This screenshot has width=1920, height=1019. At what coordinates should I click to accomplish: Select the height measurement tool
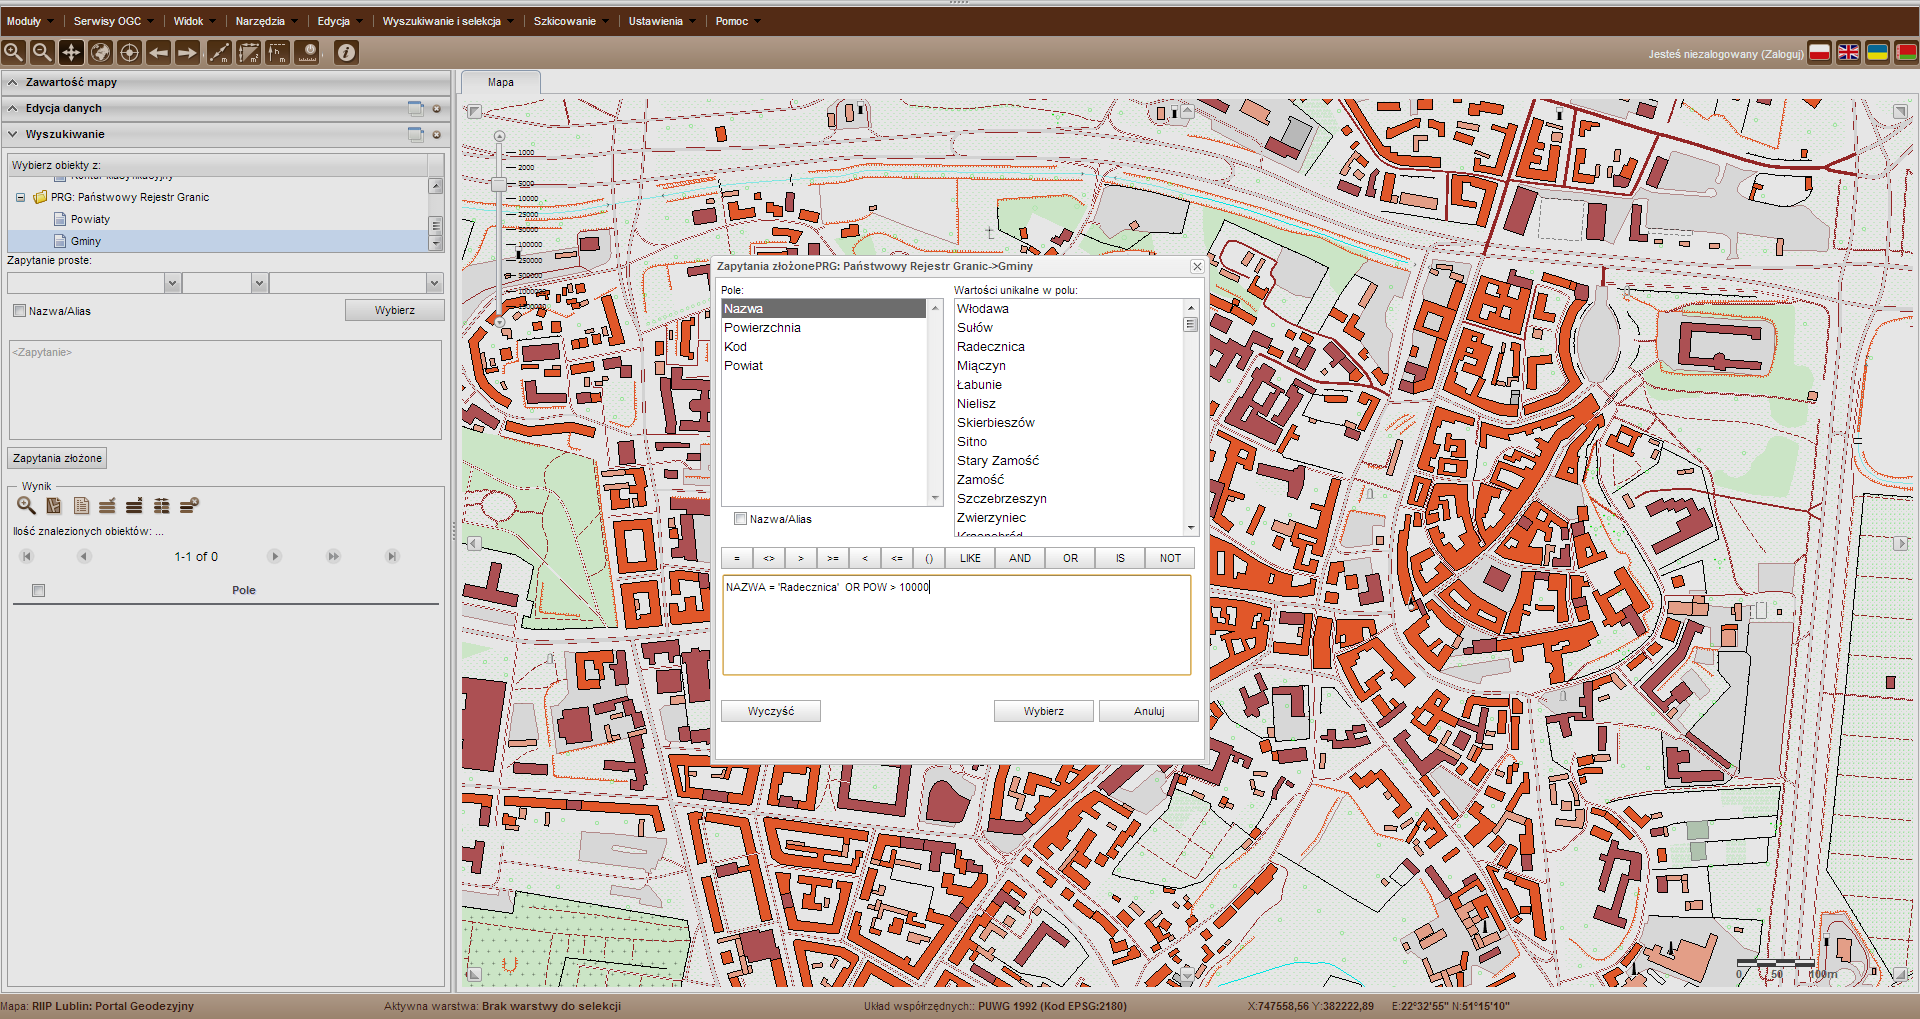point(277,52)
